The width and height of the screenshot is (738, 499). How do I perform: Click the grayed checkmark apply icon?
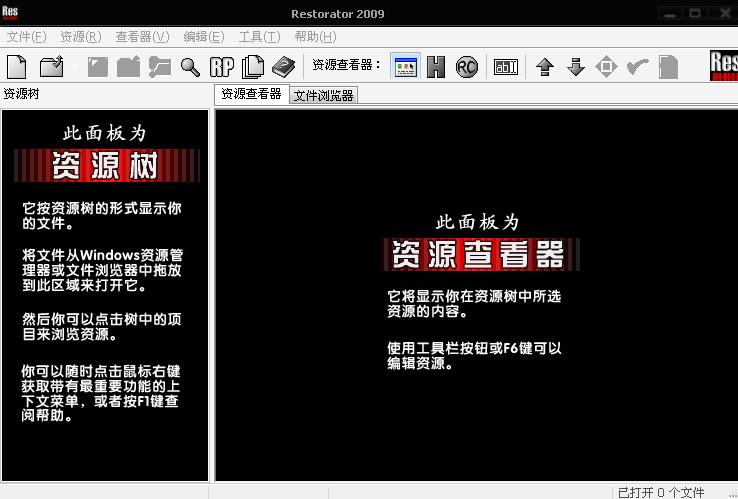(638, 67)
